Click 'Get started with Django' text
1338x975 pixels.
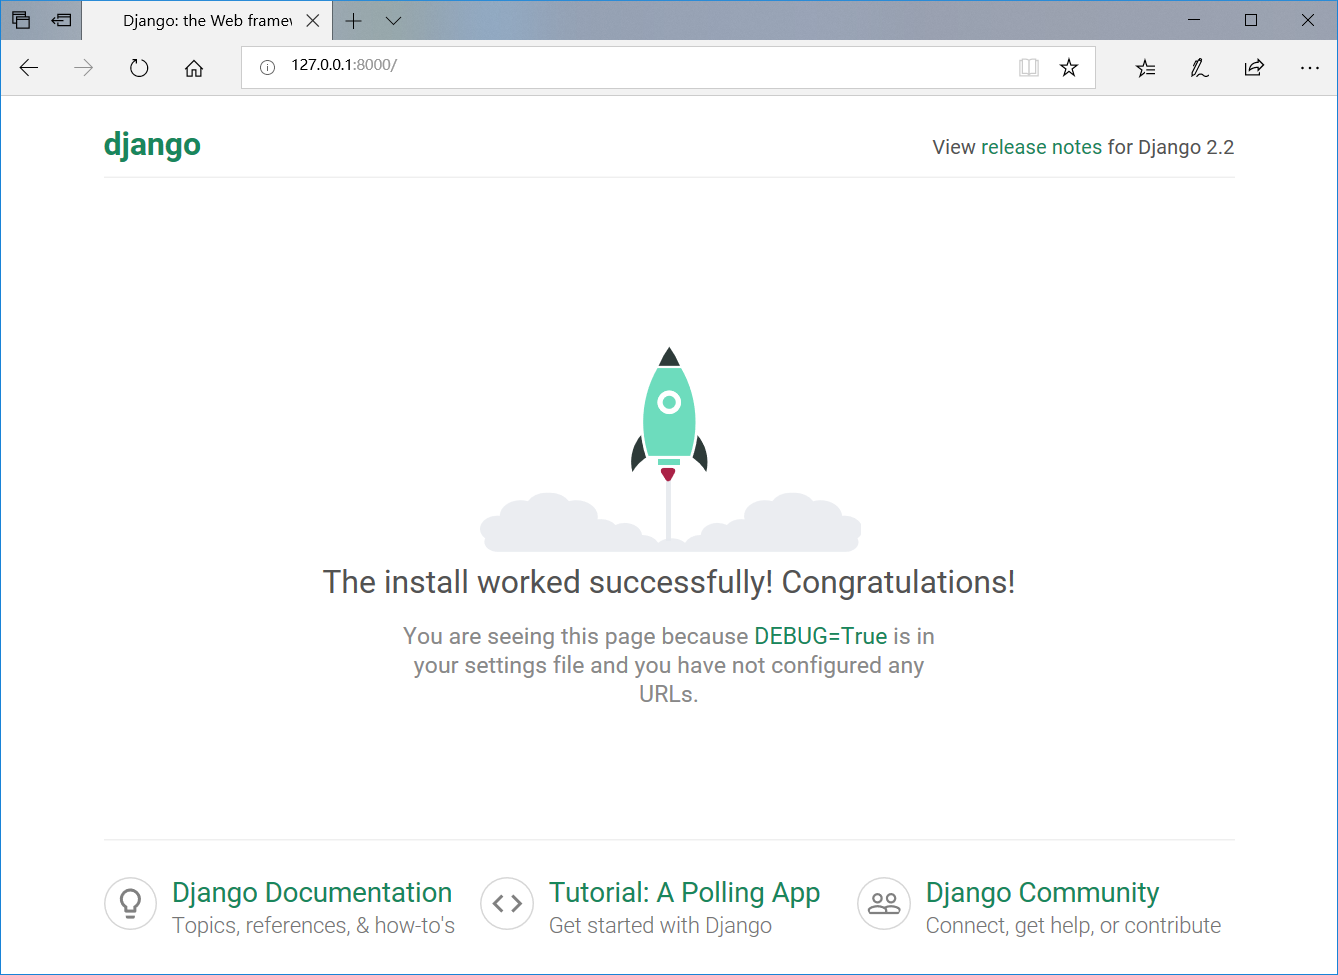(x=660, y=926)
